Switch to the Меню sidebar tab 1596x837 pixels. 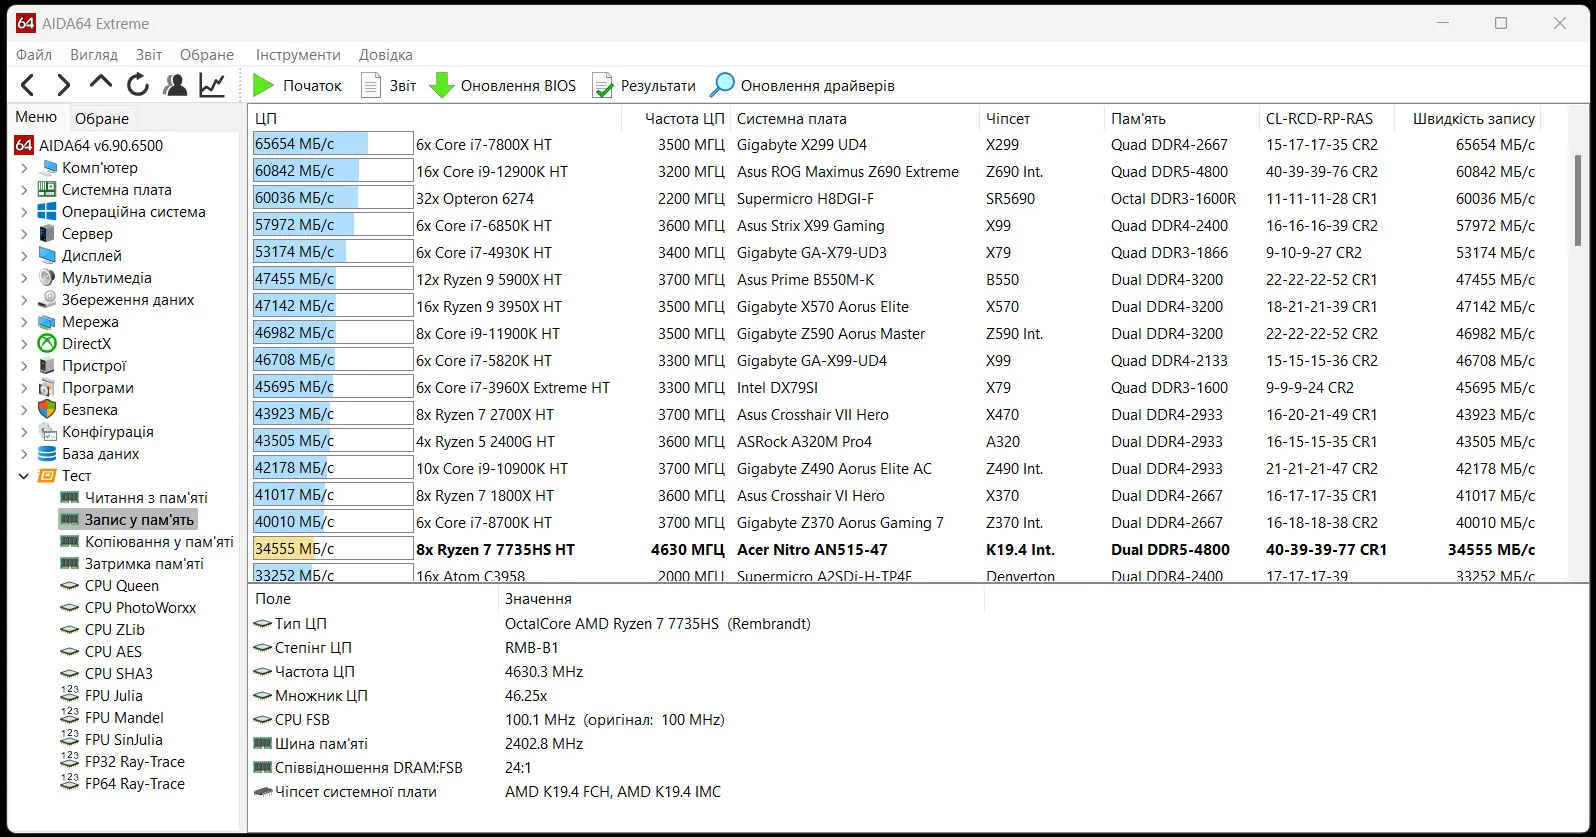[x=36, y=117]
